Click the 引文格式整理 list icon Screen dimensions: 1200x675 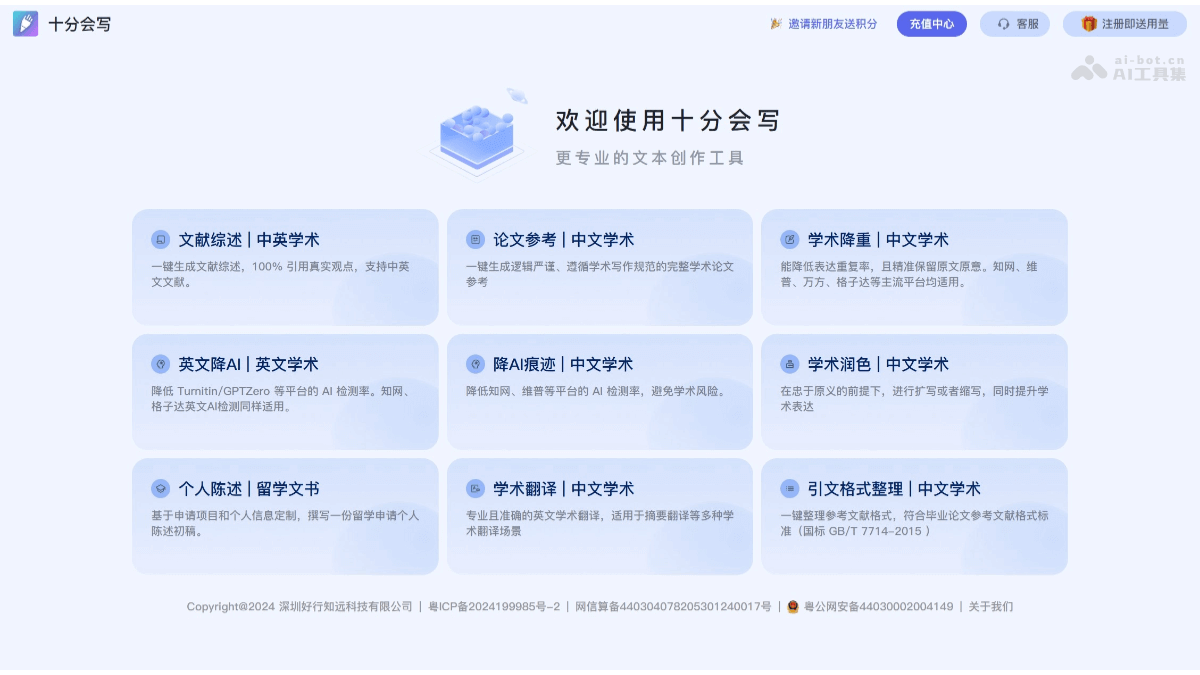789,489
